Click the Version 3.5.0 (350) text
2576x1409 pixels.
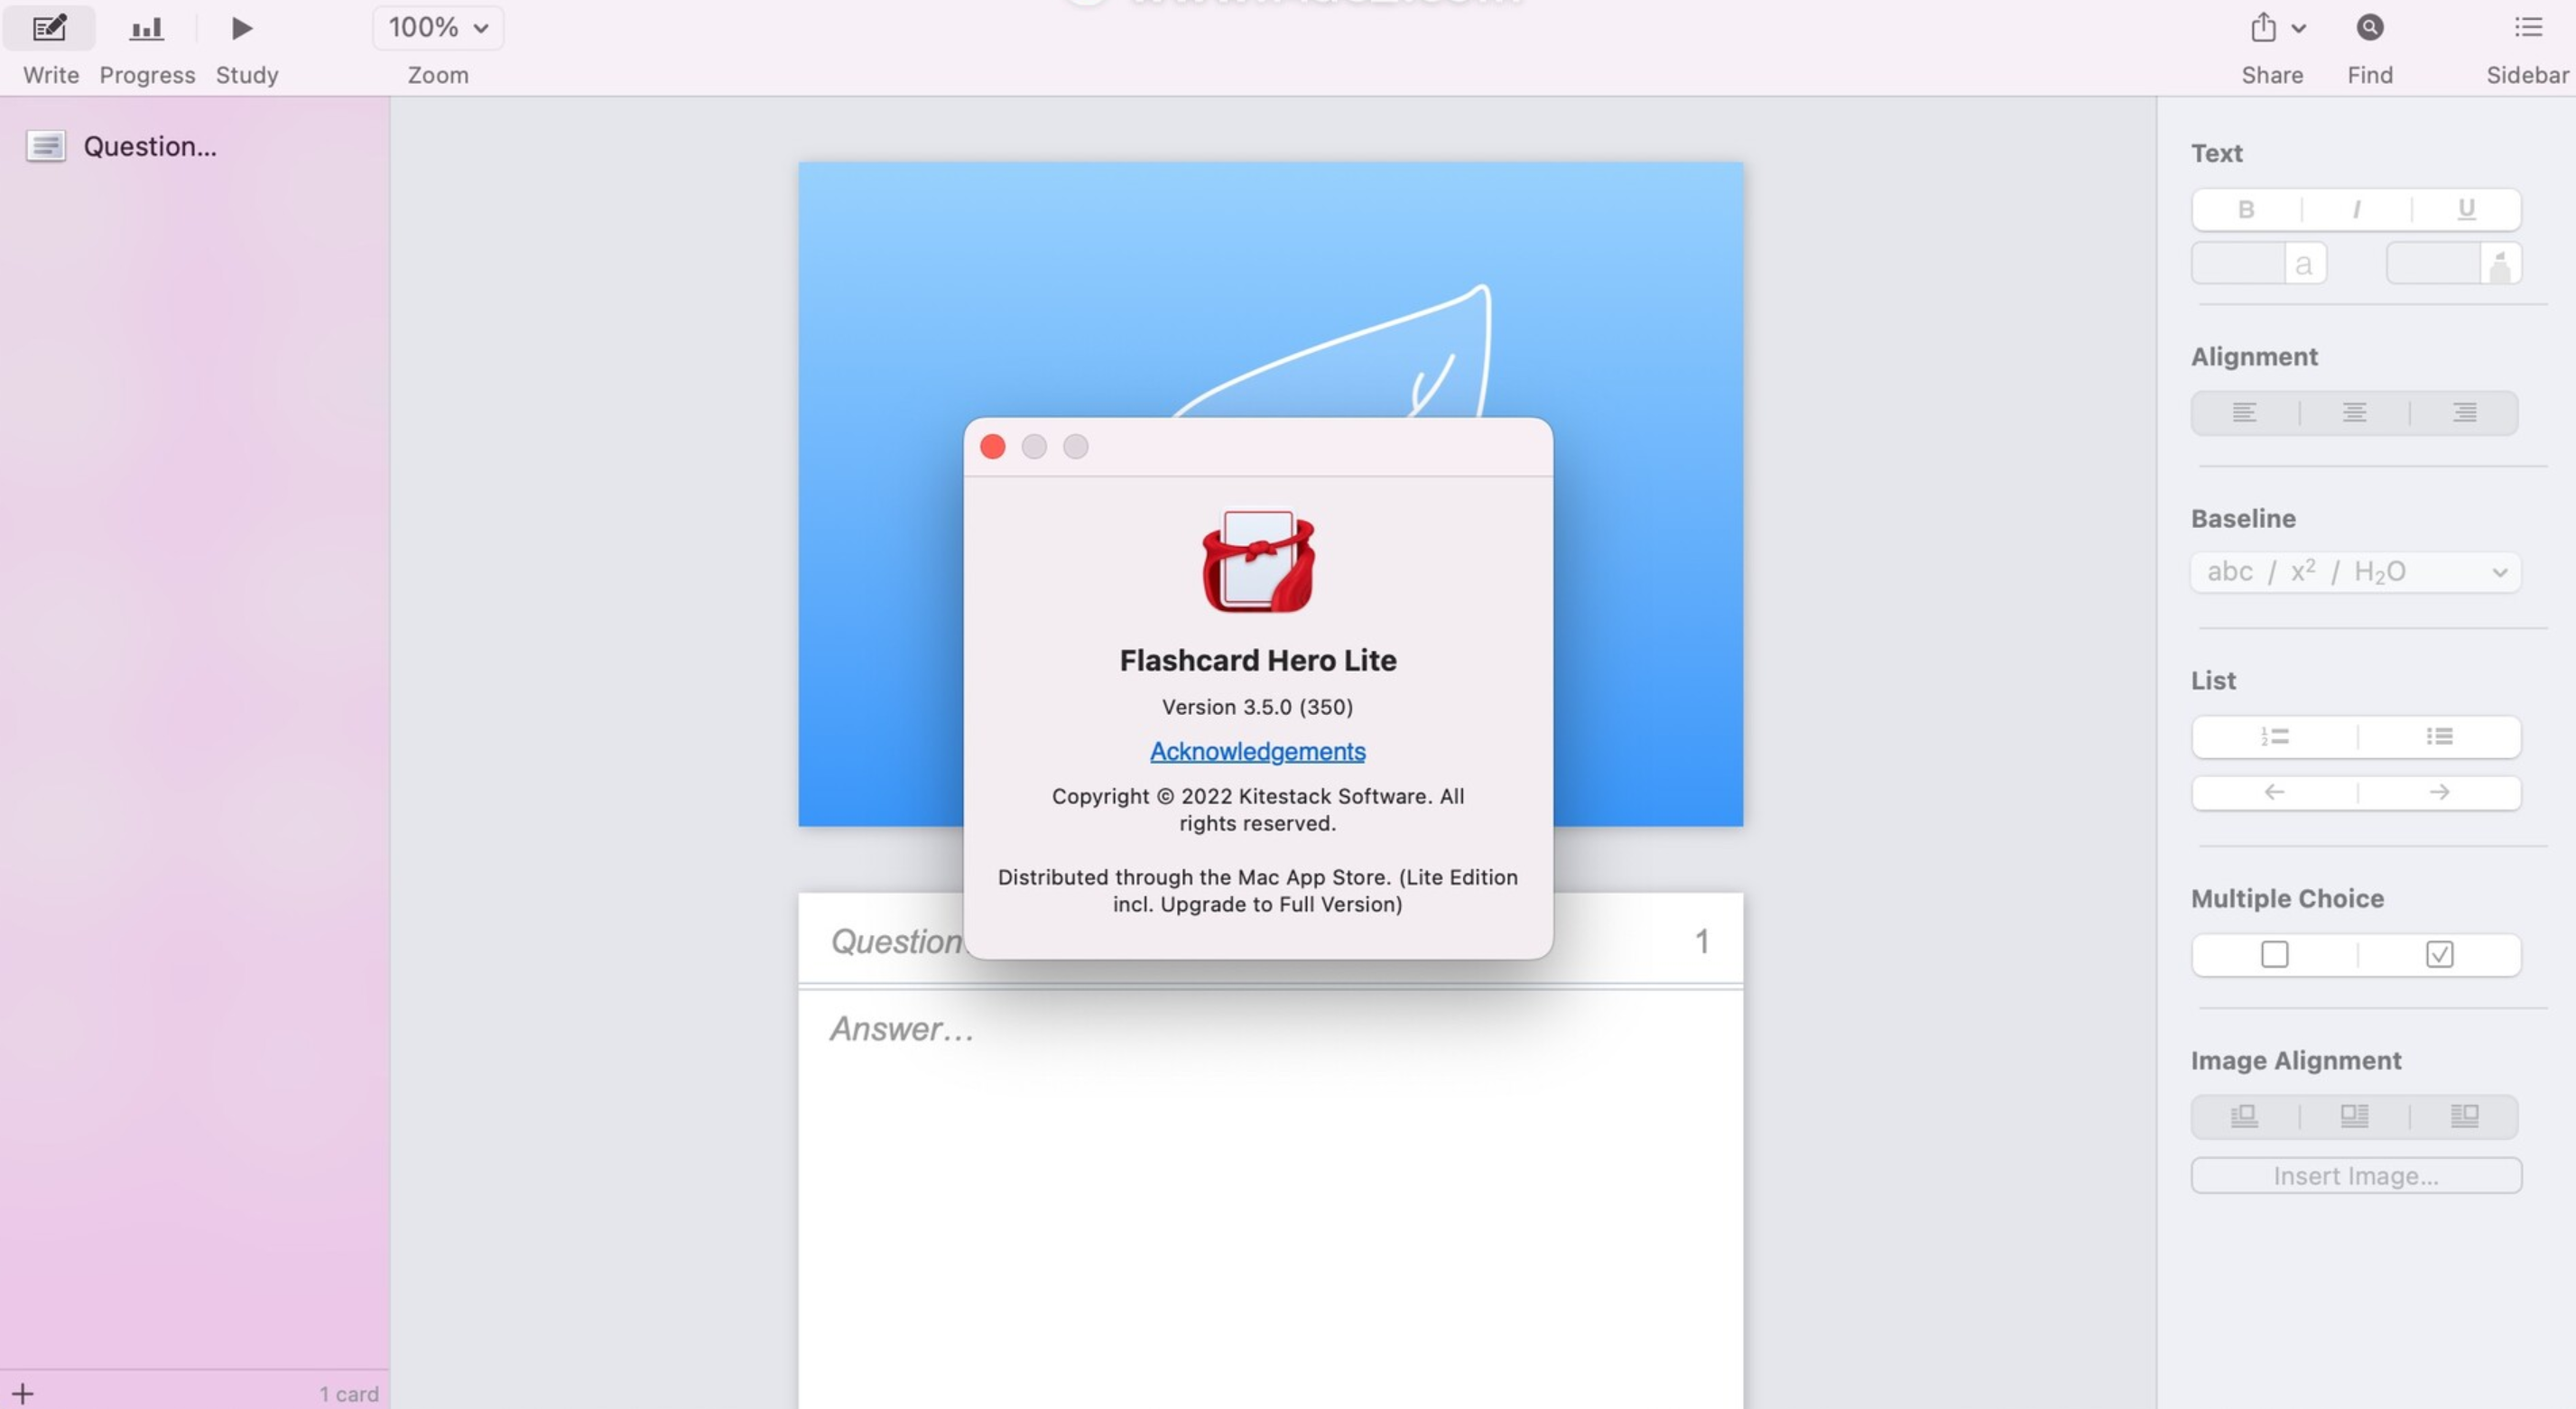1257,707
